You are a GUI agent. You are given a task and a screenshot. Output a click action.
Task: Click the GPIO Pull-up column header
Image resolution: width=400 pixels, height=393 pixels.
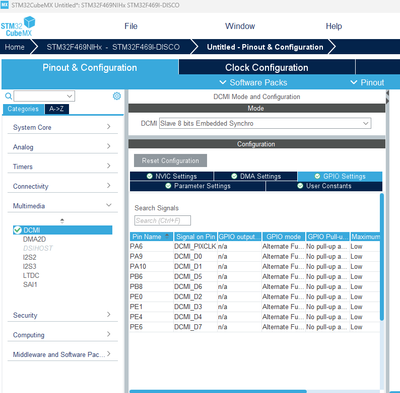pyautogui.click(x=328, y=236)
